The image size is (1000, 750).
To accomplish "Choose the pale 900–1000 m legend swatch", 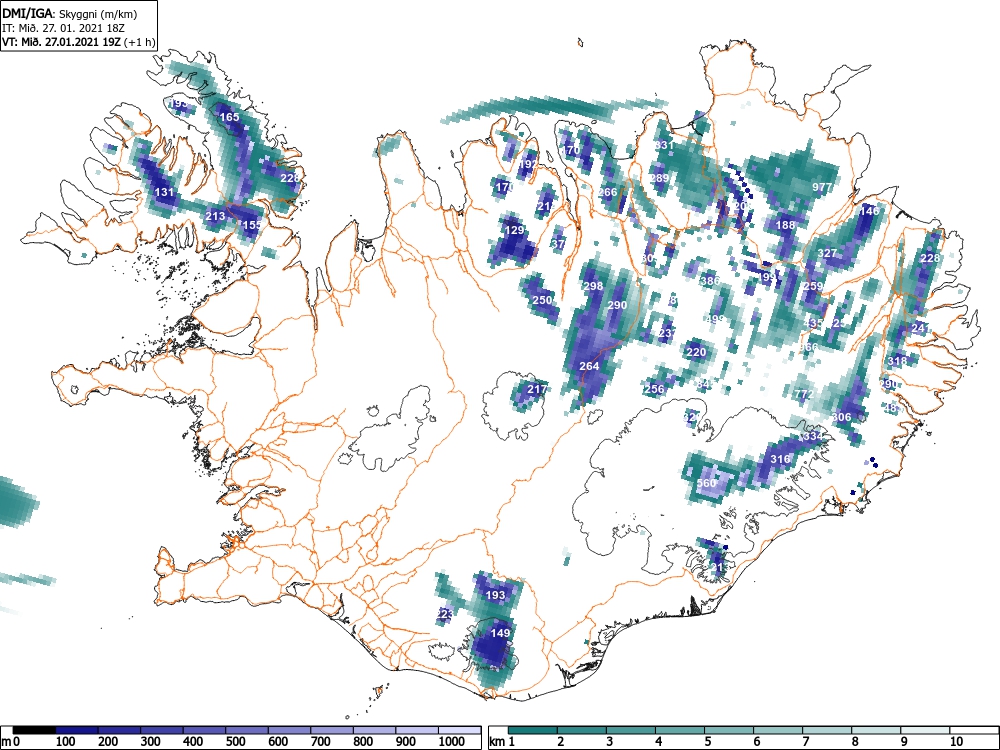I will point(417,730).
